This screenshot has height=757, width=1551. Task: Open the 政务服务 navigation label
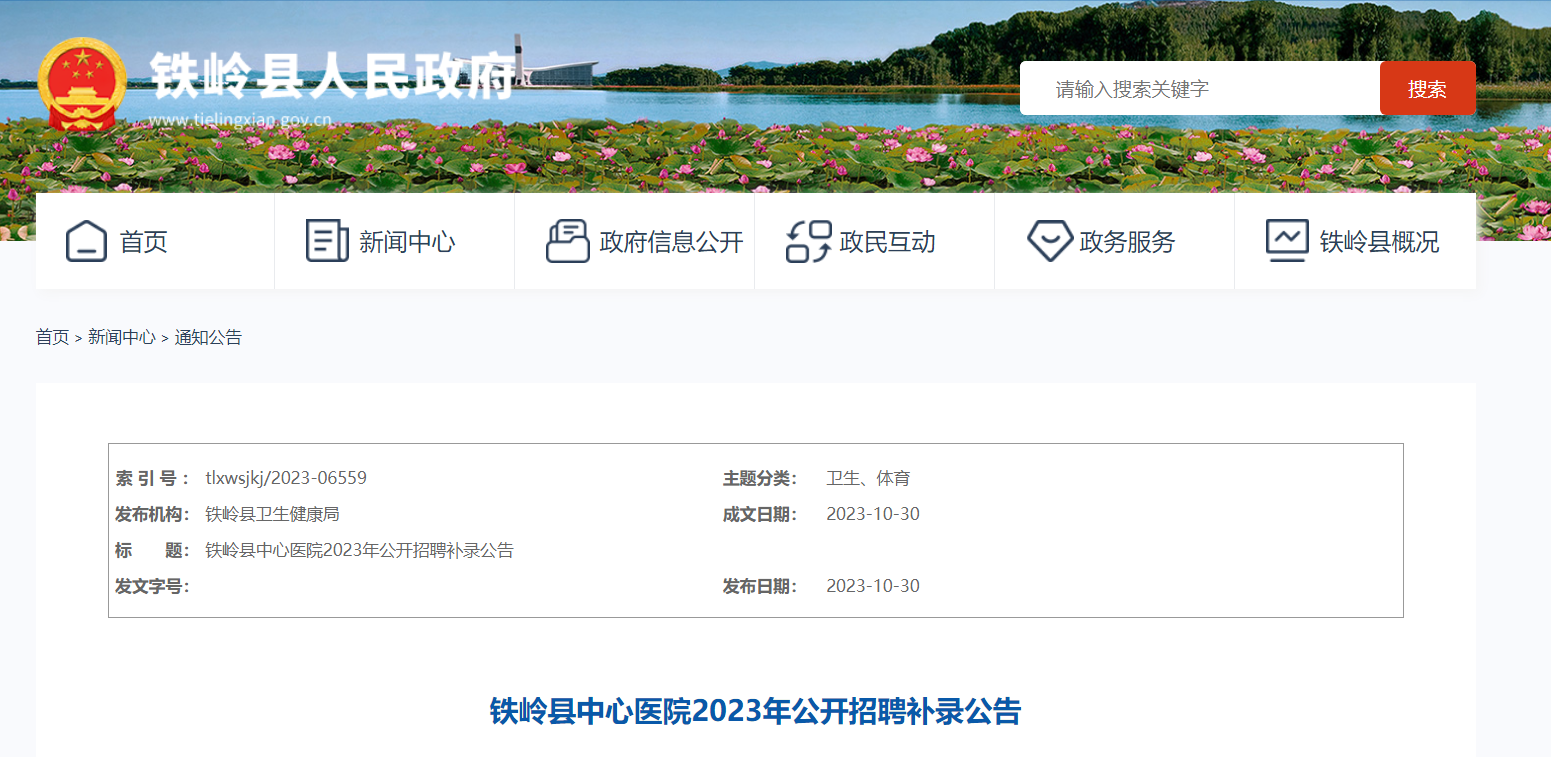pos(1127,242)
